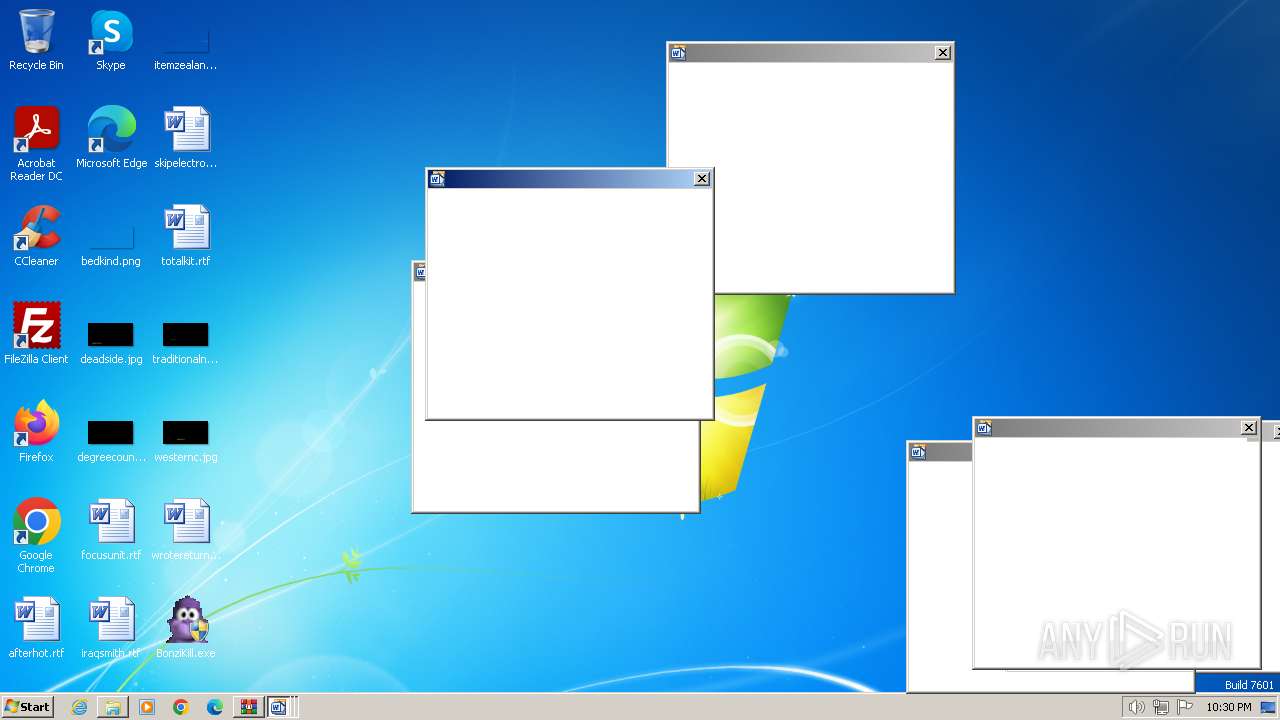
Task: Select the FileZilla Client shortcut
Action: 36,334
